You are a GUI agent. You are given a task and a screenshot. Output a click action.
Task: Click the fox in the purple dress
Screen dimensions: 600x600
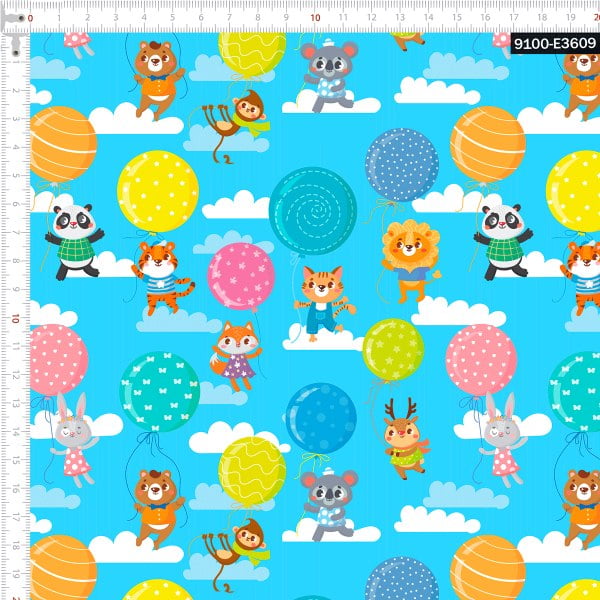(236, 355)
